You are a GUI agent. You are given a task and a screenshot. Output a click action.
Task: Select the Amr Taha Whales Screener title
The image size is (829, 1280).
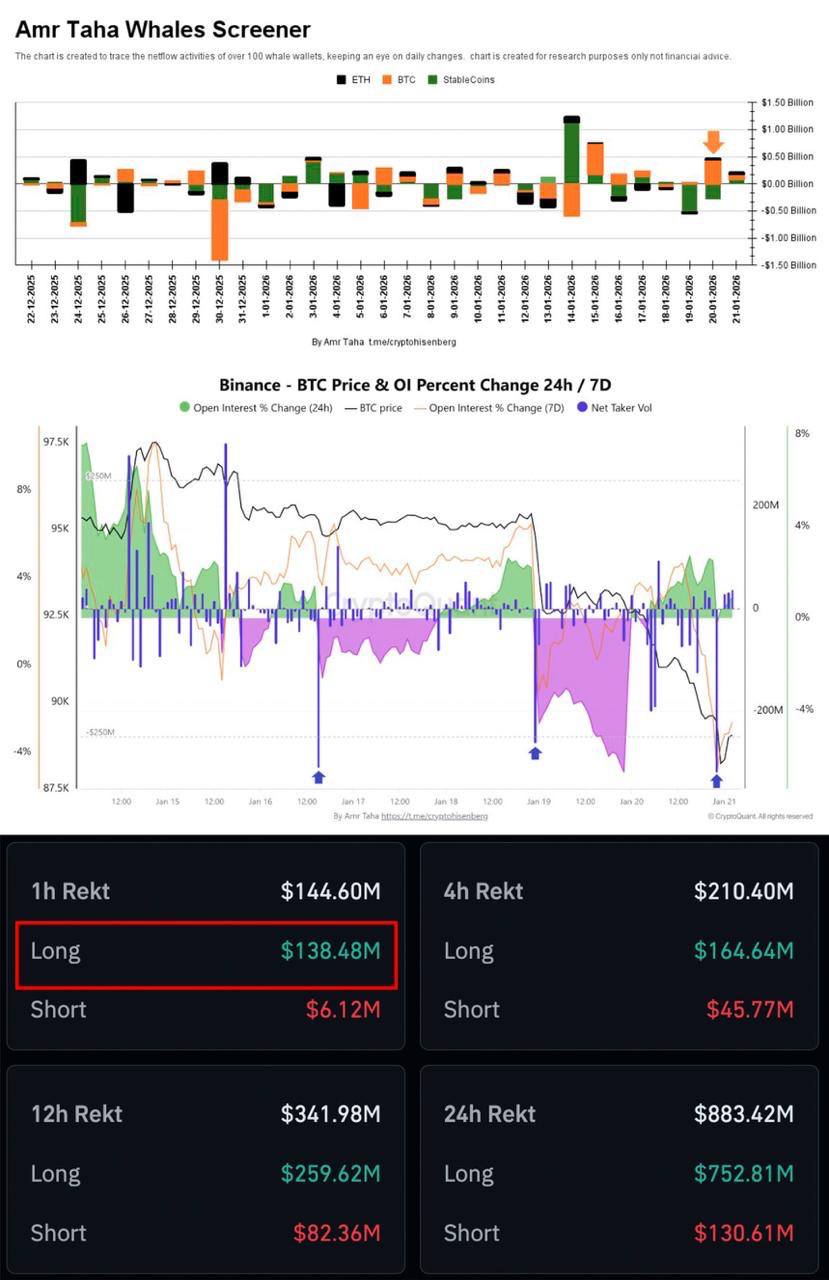(x=162, y=30)
